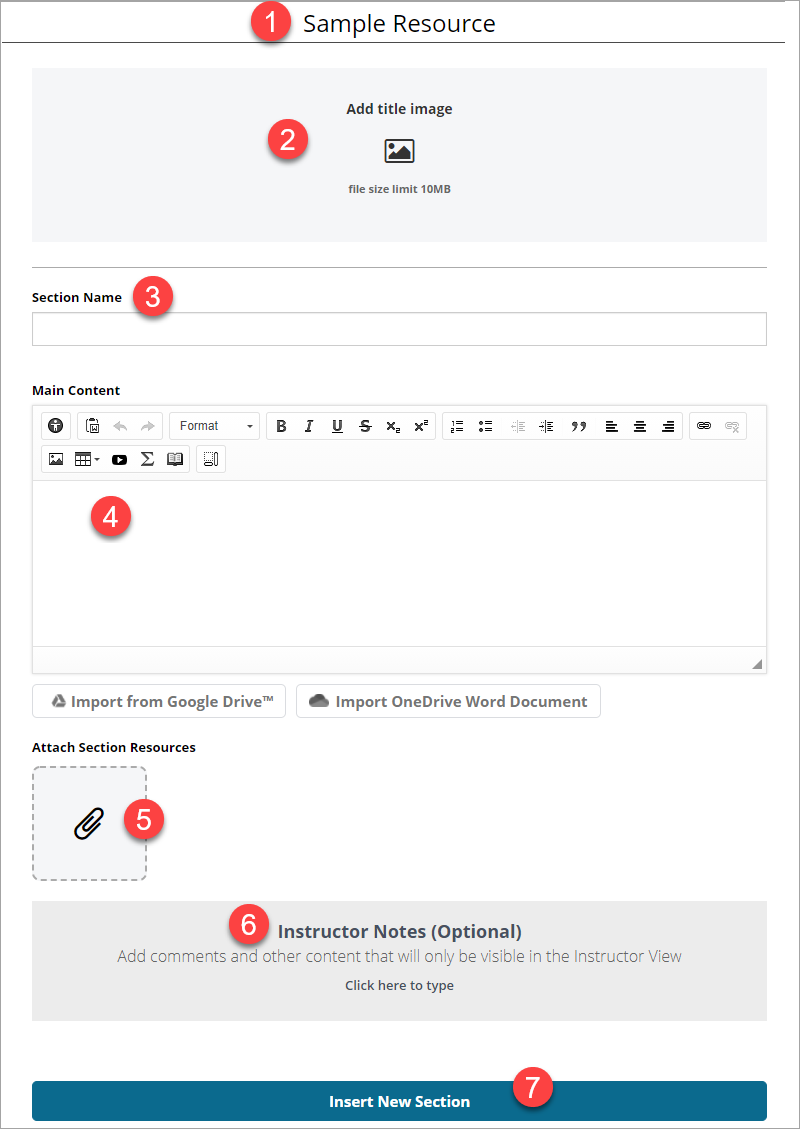
Task: Click 'Click here to type' in Instructor Notes
Action: coord(399,985)
